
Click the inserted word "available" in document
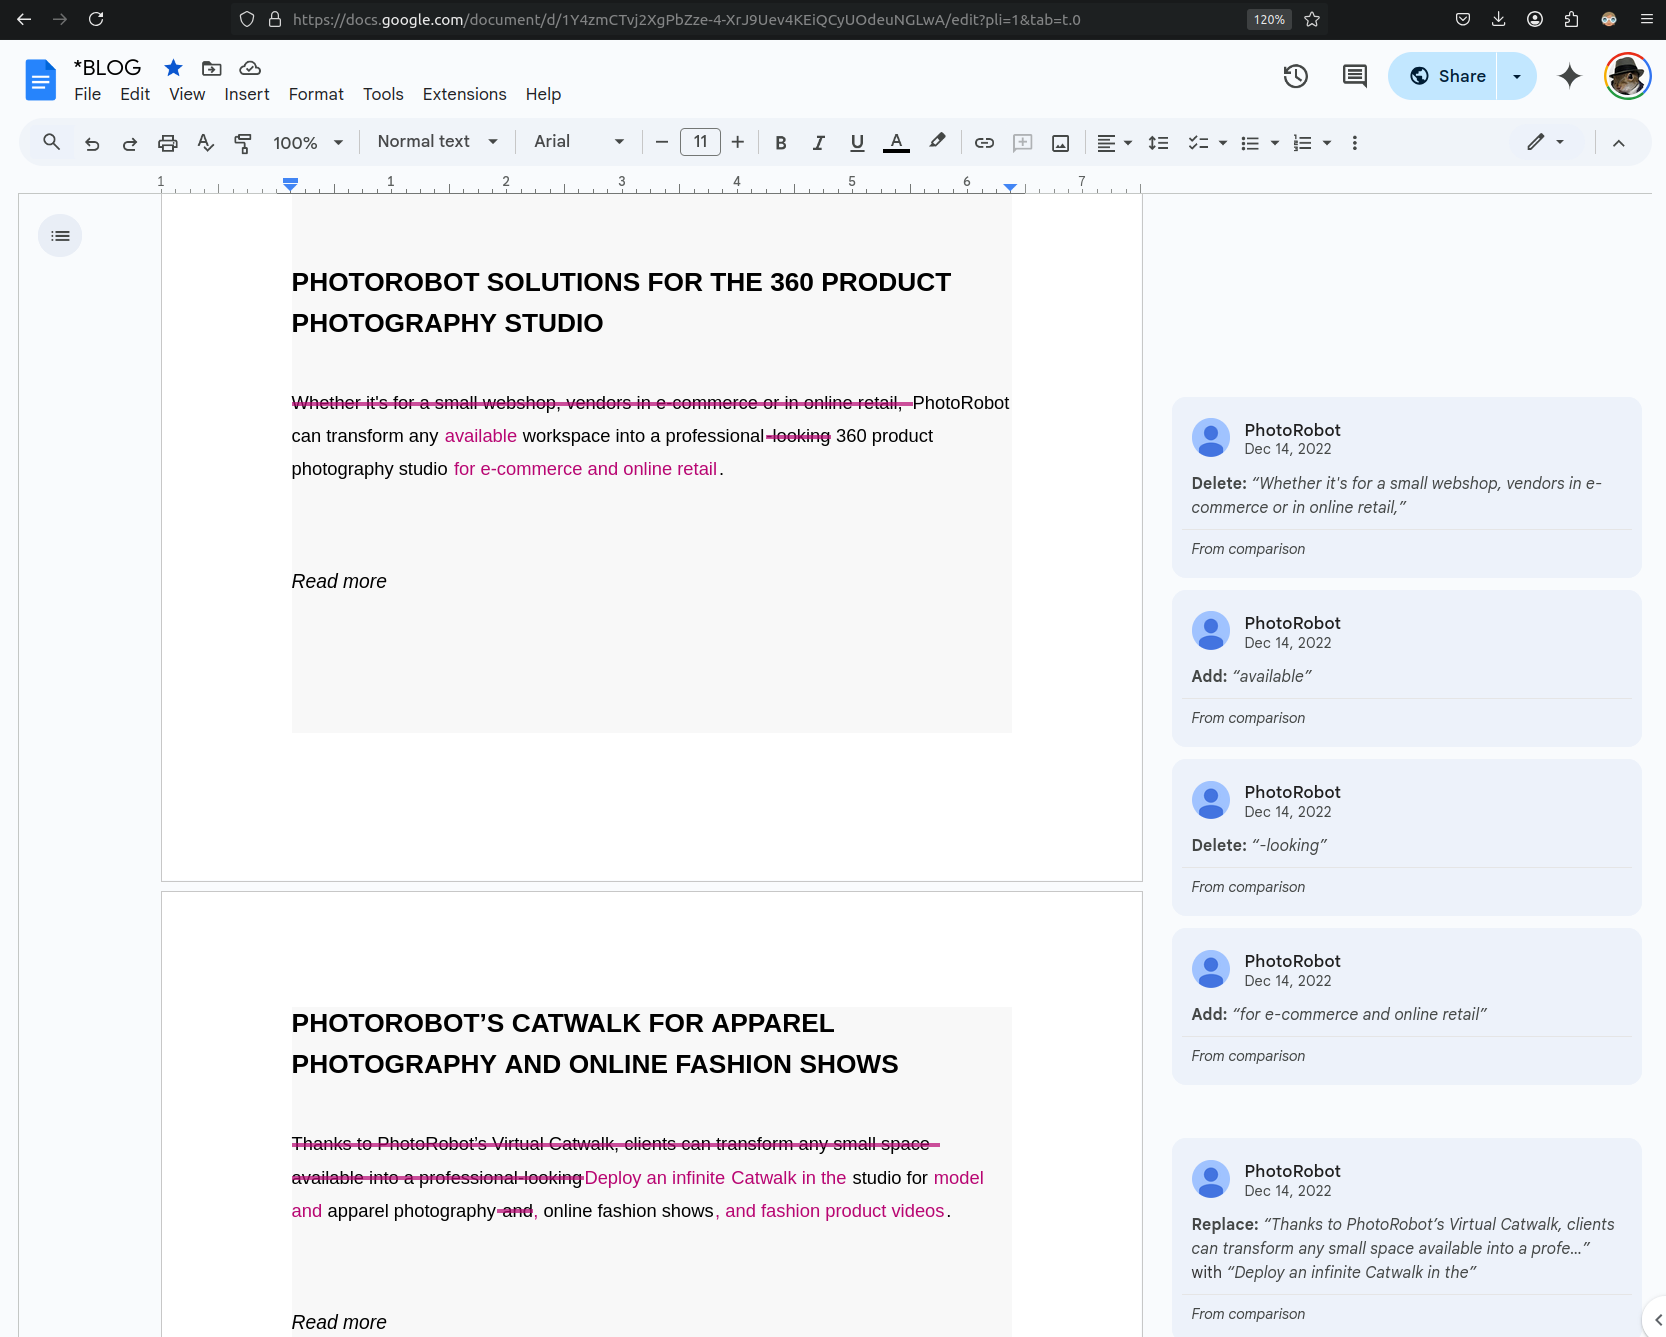click(481, 436)
